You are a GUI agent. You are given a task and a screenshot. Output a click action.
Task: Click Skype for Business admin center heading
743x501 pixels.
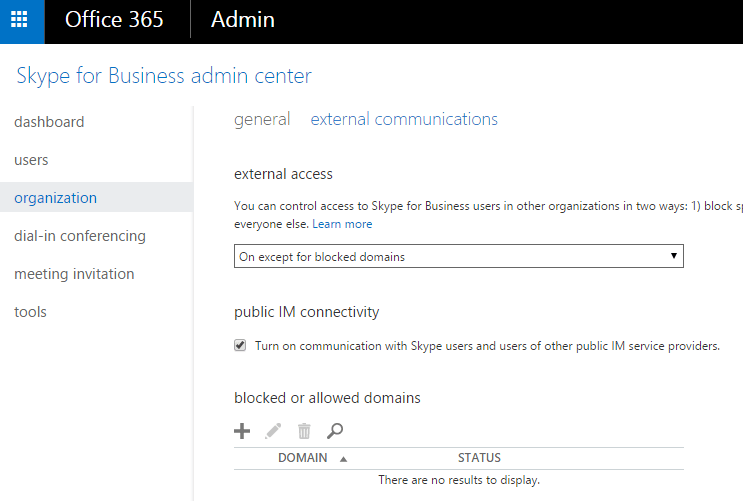(x=164, y=76)
